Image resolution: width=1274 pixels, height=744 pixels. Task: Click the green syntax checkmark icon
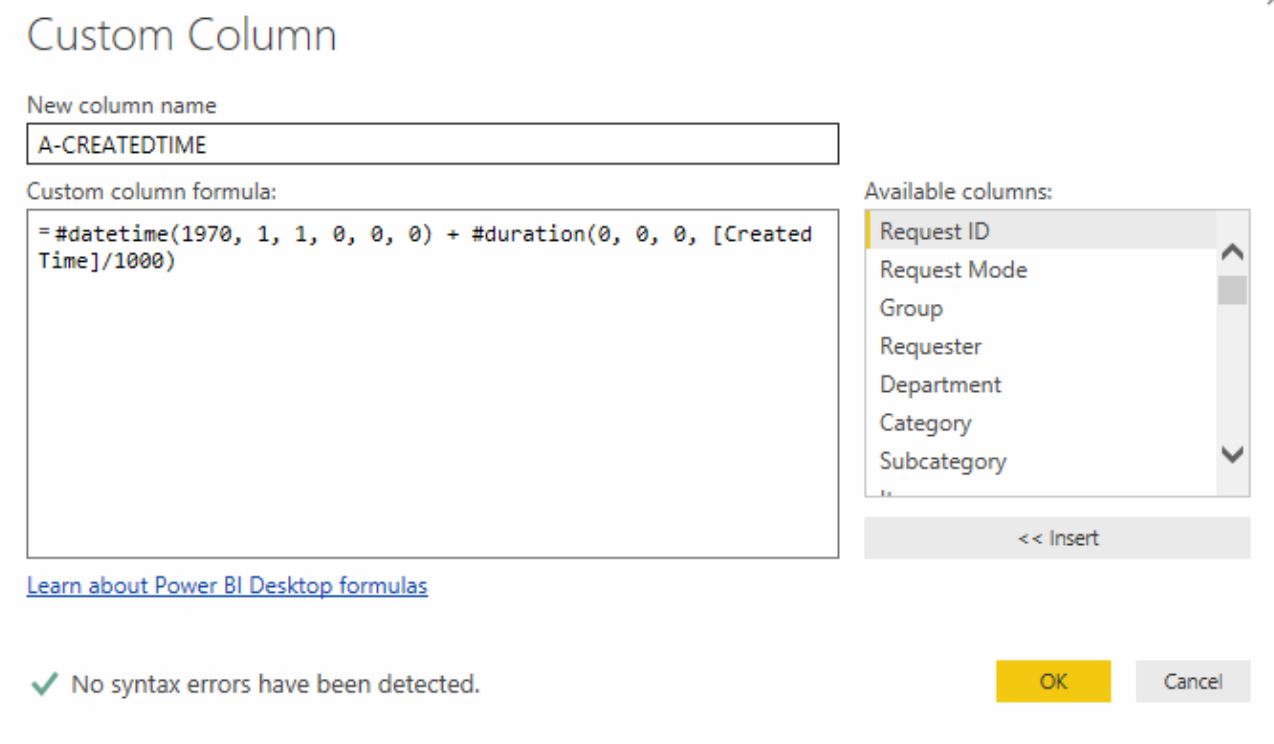pyautogui.click(x=44, y=684)
